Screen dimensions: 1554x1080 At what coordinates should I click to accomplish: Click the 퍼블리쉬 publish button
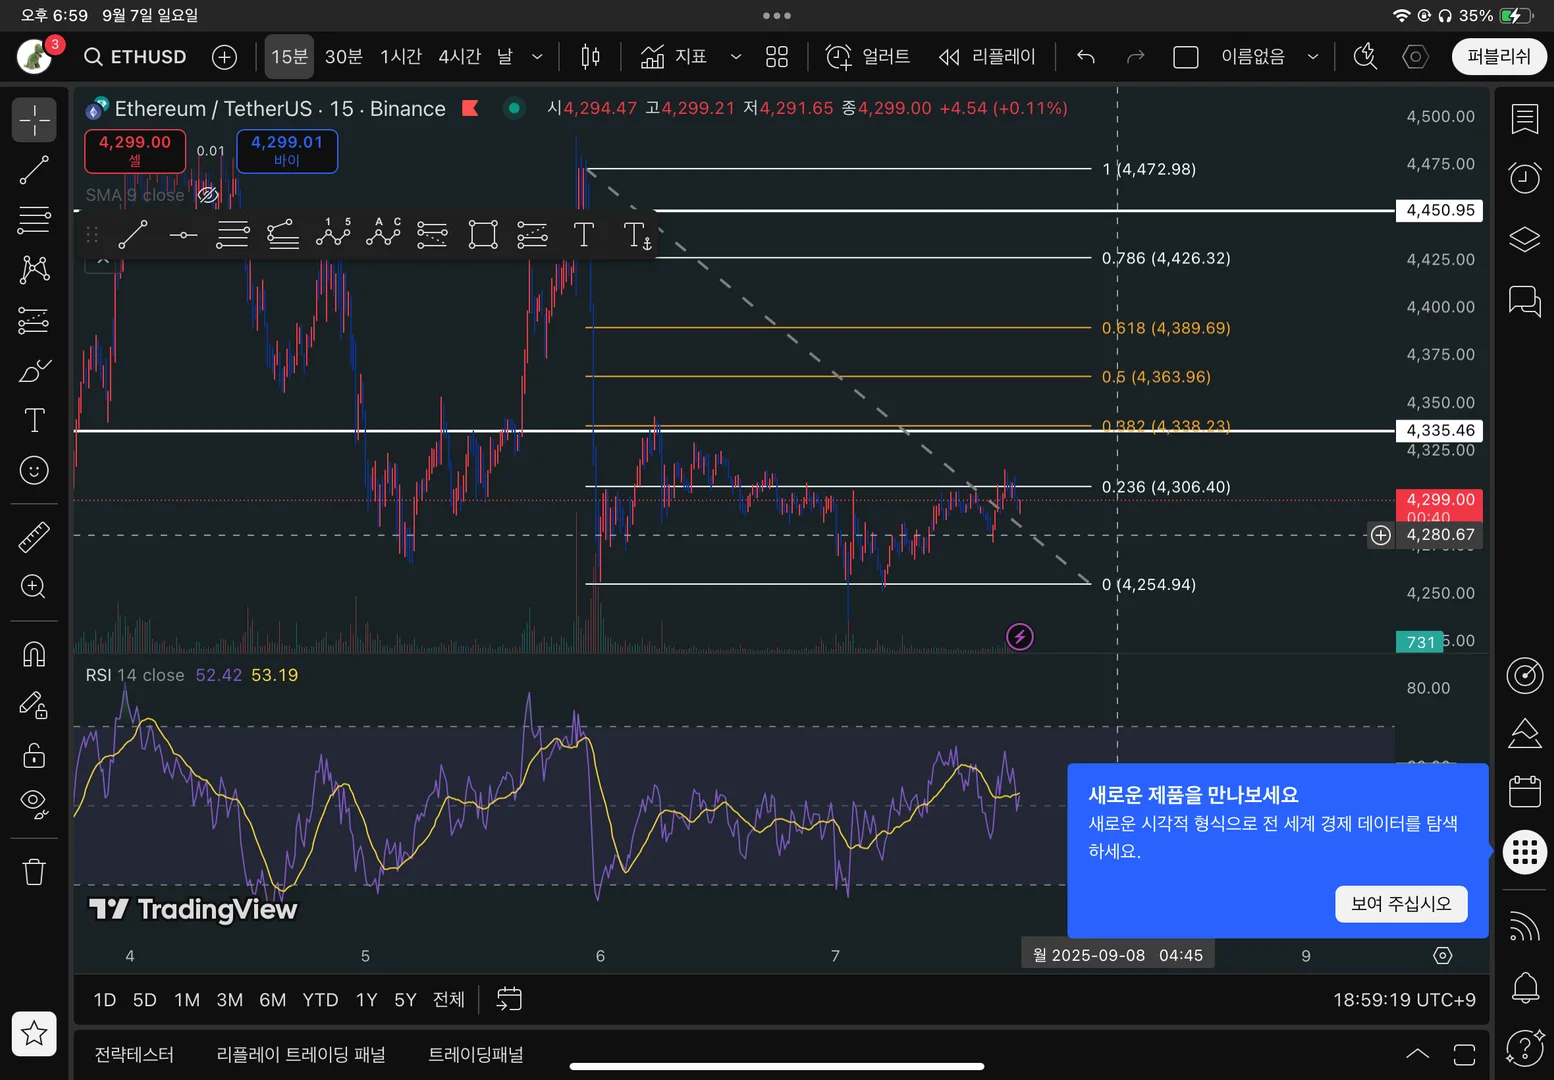coord(1499,57)
